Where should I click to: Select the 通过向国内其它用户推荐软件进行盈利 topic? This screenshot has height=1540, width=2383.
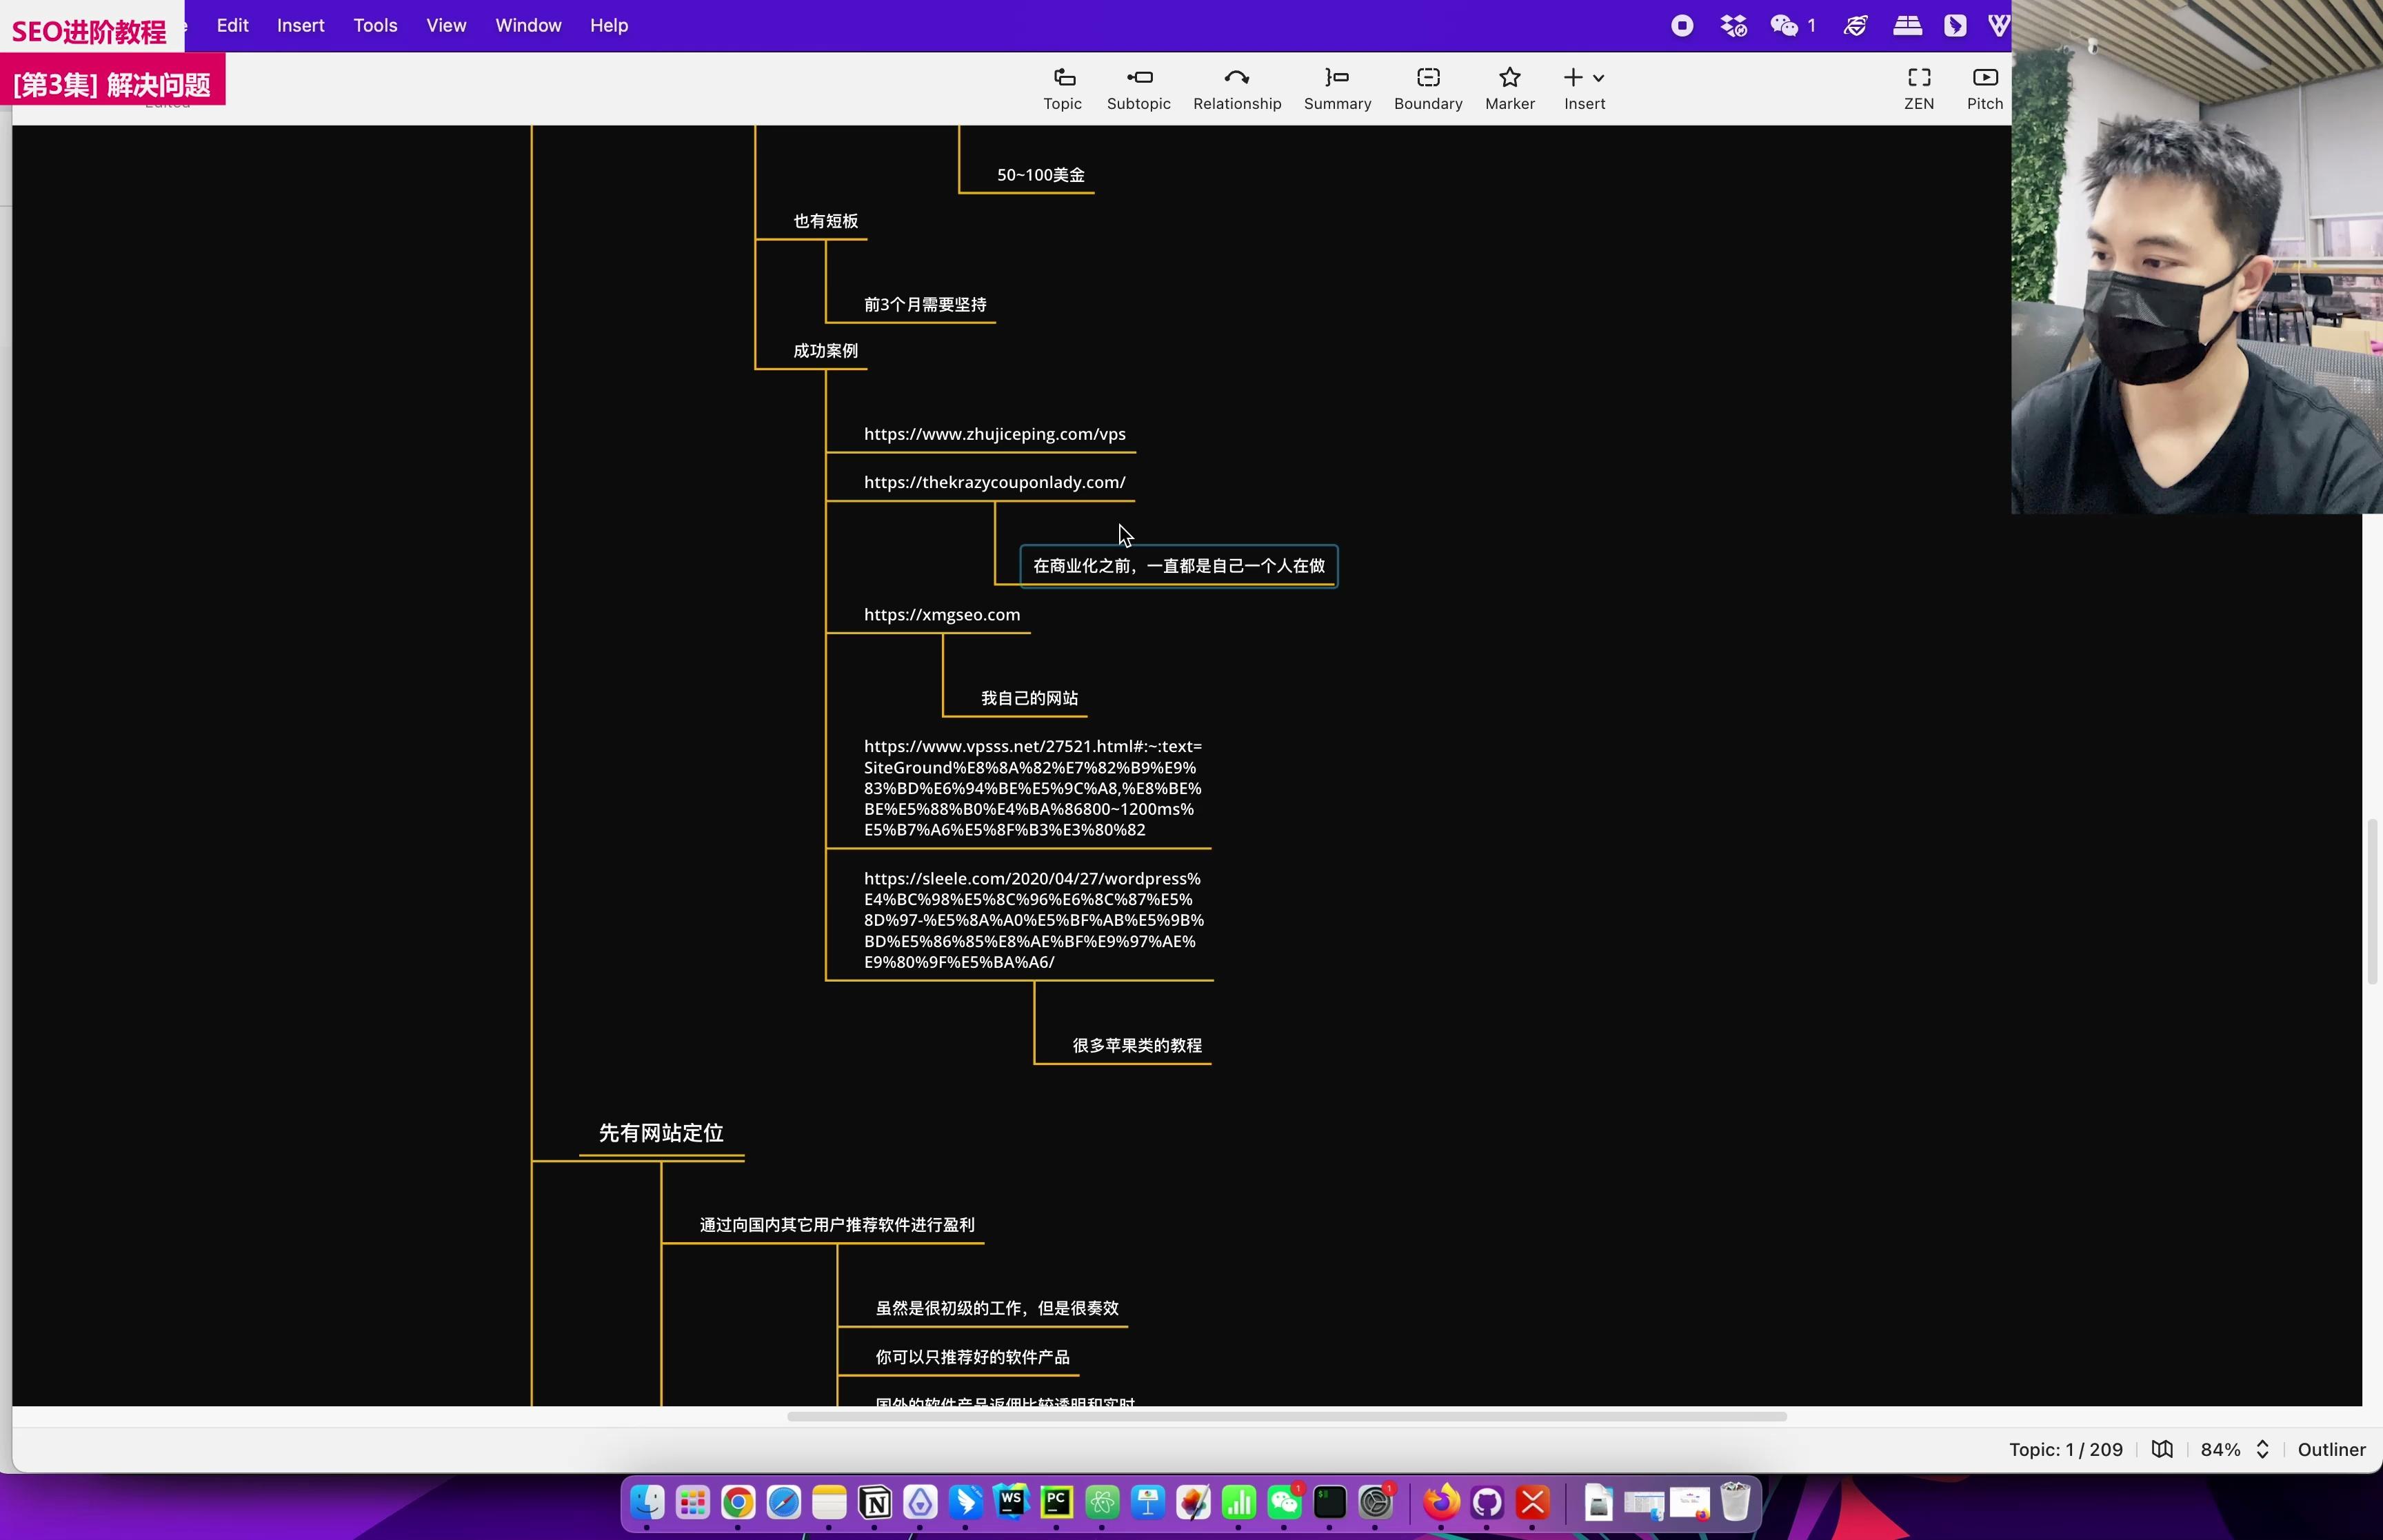pyautogui.click(x=836, y=1225)
